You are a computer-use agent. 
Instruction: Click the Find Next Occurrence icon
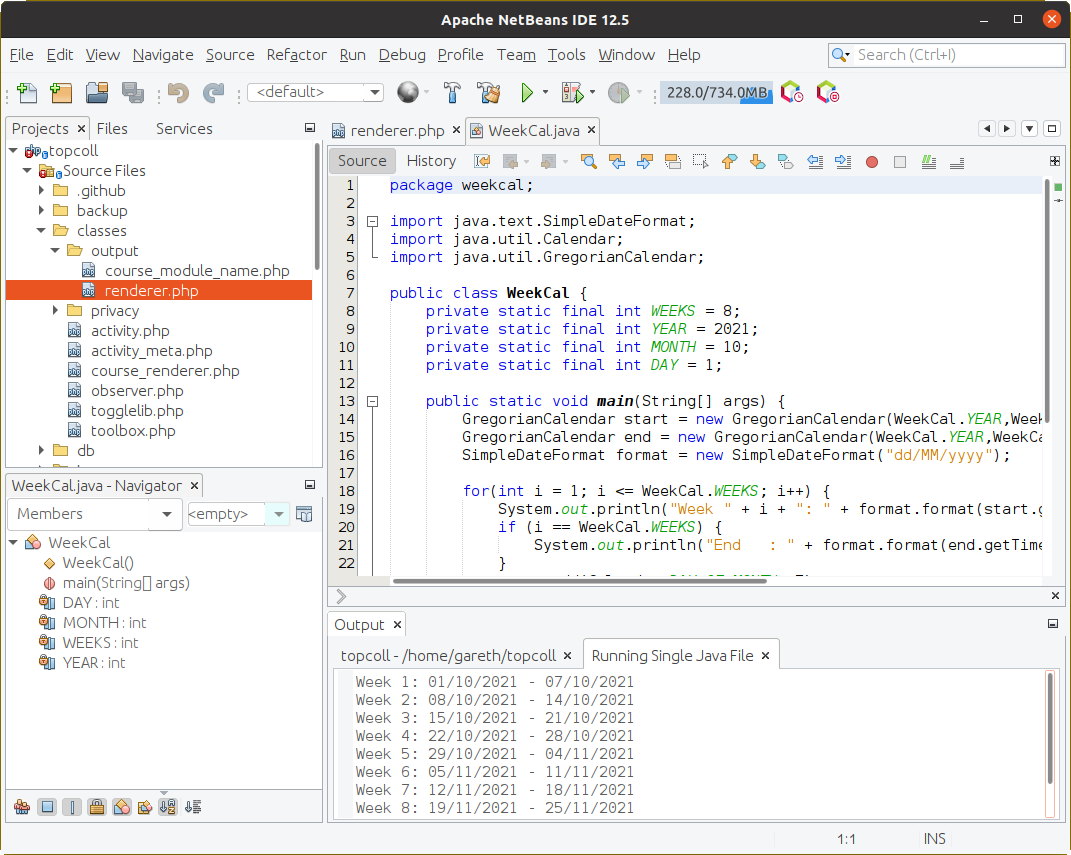644,161
